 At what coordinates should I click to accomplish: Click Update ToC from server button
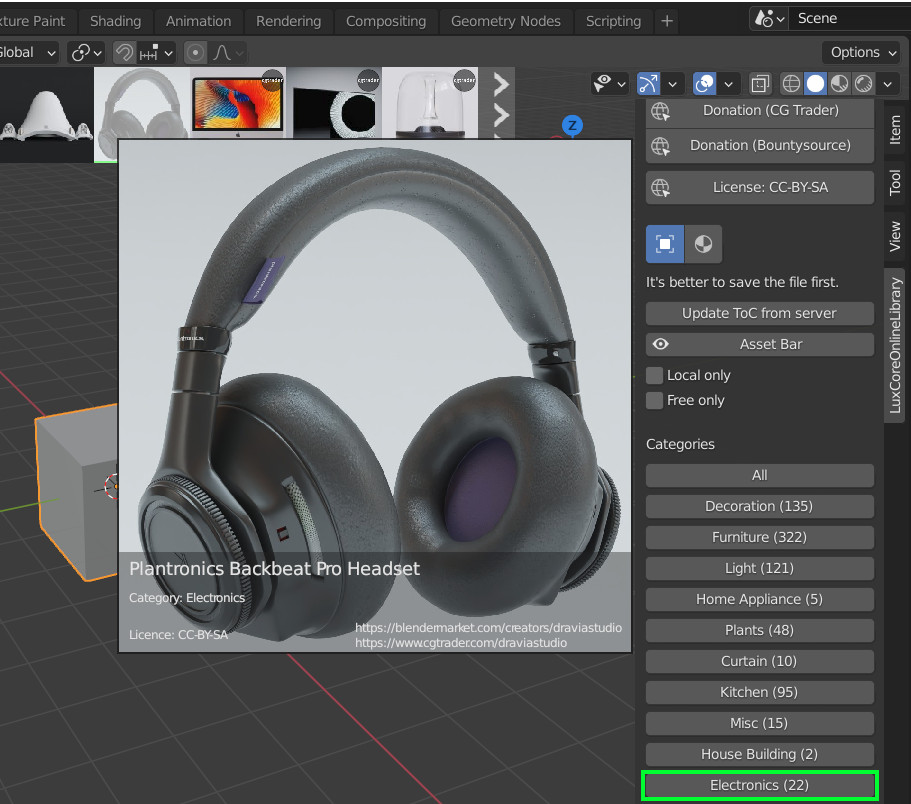pos(760,313)
